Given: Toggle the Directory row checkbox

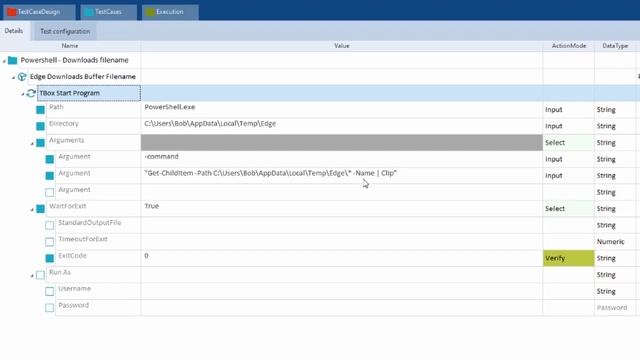Looking at the screenshot, I should (40, 126).
